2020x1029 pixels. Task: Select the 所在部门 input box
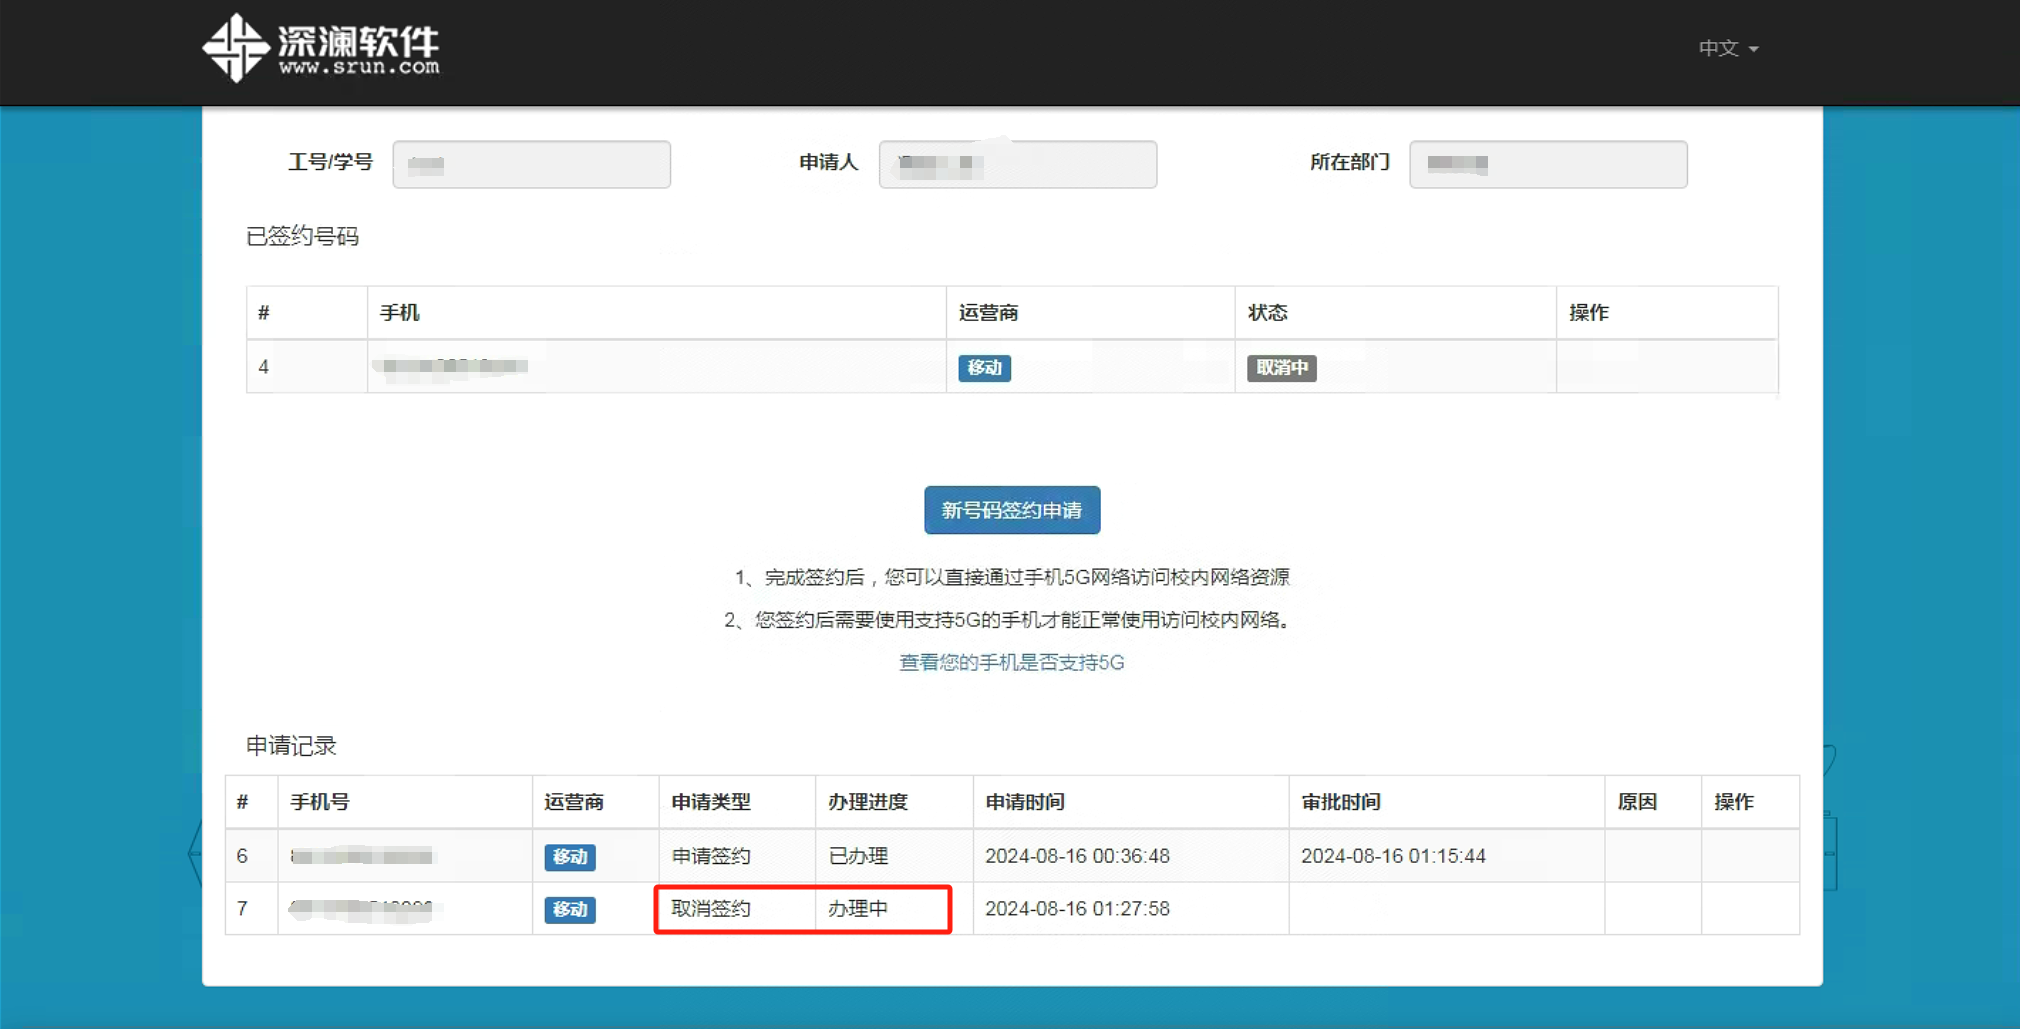[x=1547, y=164]
